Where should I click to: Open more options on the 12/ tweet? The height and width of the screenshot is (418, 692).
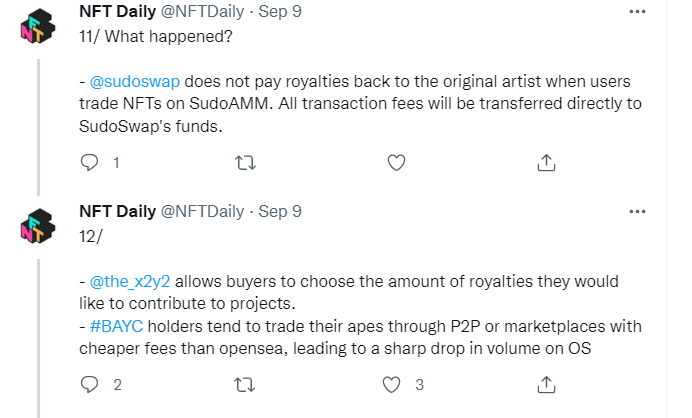(x=636, y=211)
